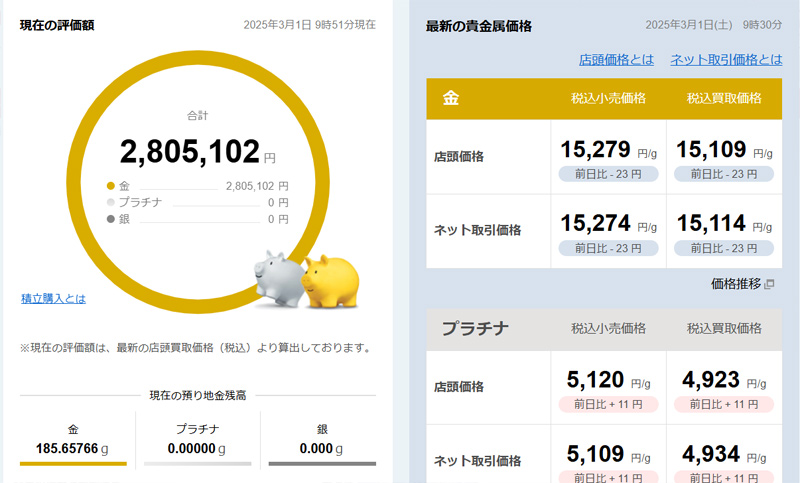This screenshot has width=800, height=483.
Task: Click the total valuation 2,805,102 円
Action: (x=197, y=151)
